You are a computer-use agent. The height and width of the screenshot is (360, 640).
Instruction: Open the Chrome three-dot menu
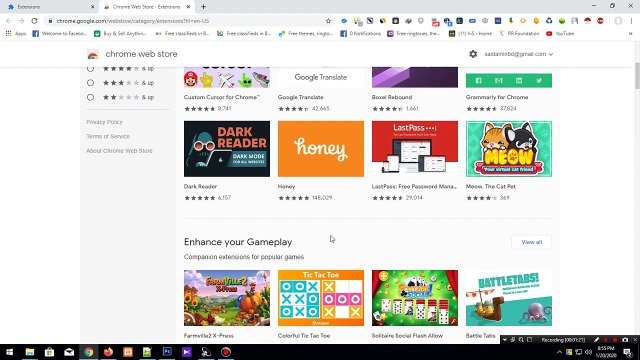click(x=631, y=21)
